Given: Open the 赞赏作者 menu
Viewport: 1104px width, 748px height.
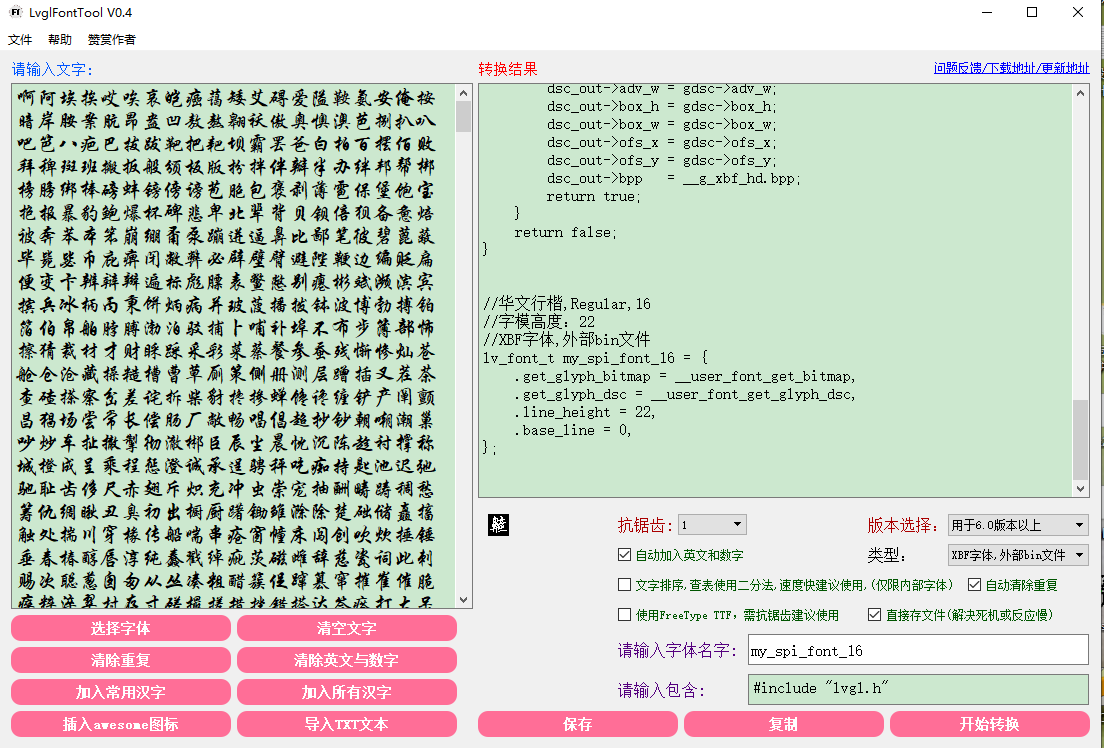Looking at the screenshot, I should click(111, 40).
